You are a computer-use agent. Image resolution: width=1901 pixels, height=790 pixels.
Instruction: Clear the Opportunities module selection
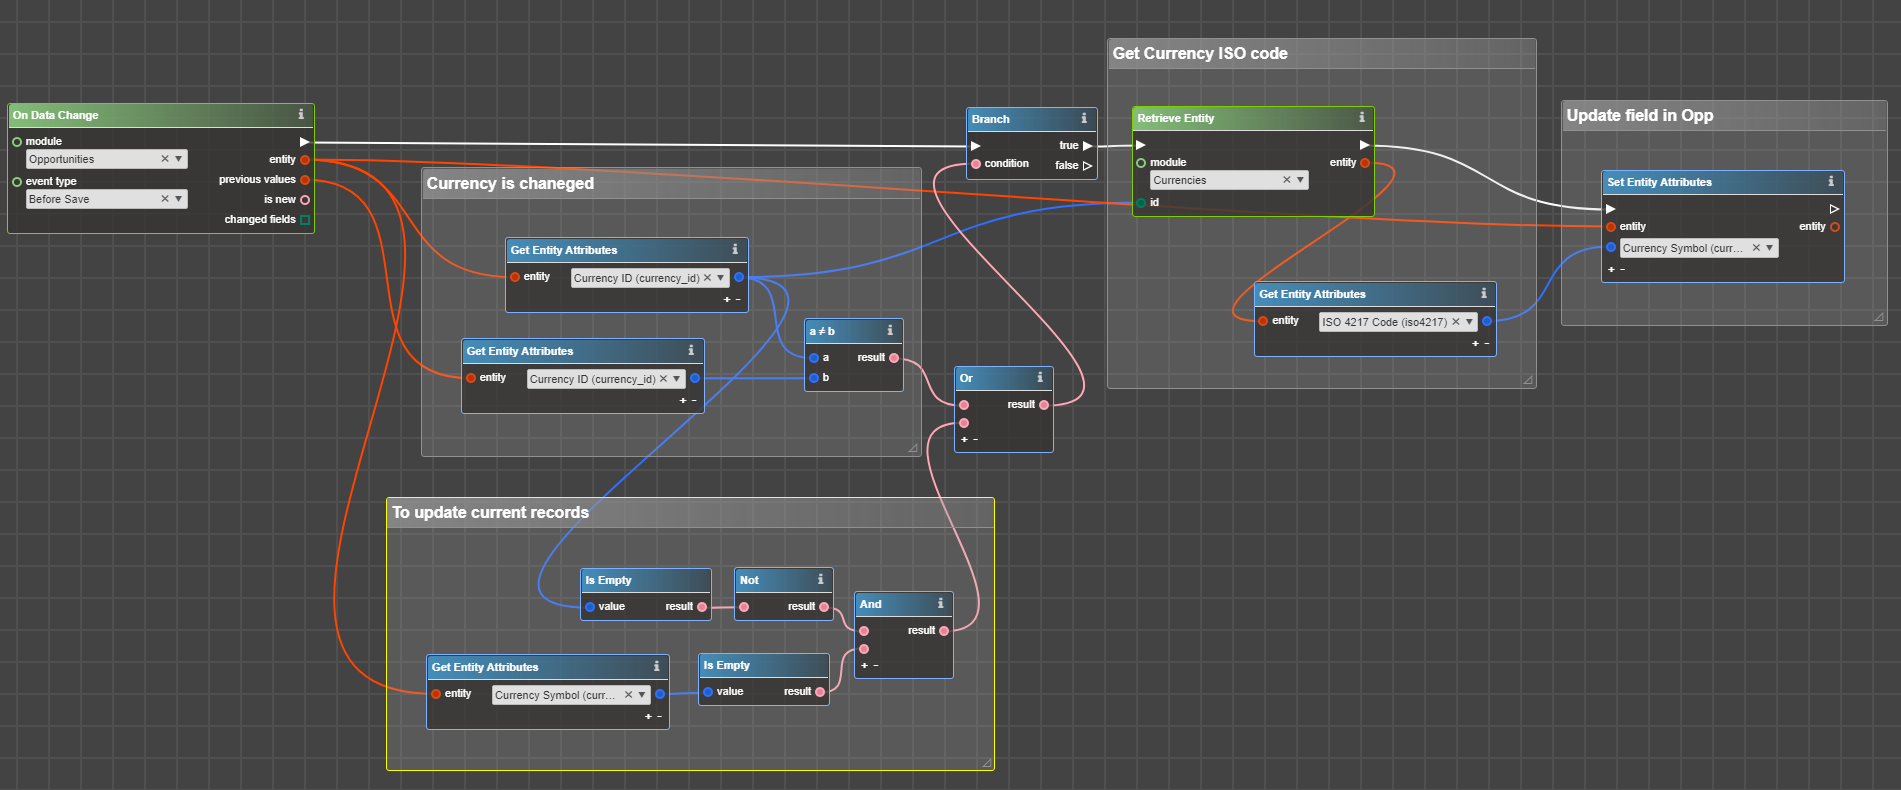[x=165, y=159]
